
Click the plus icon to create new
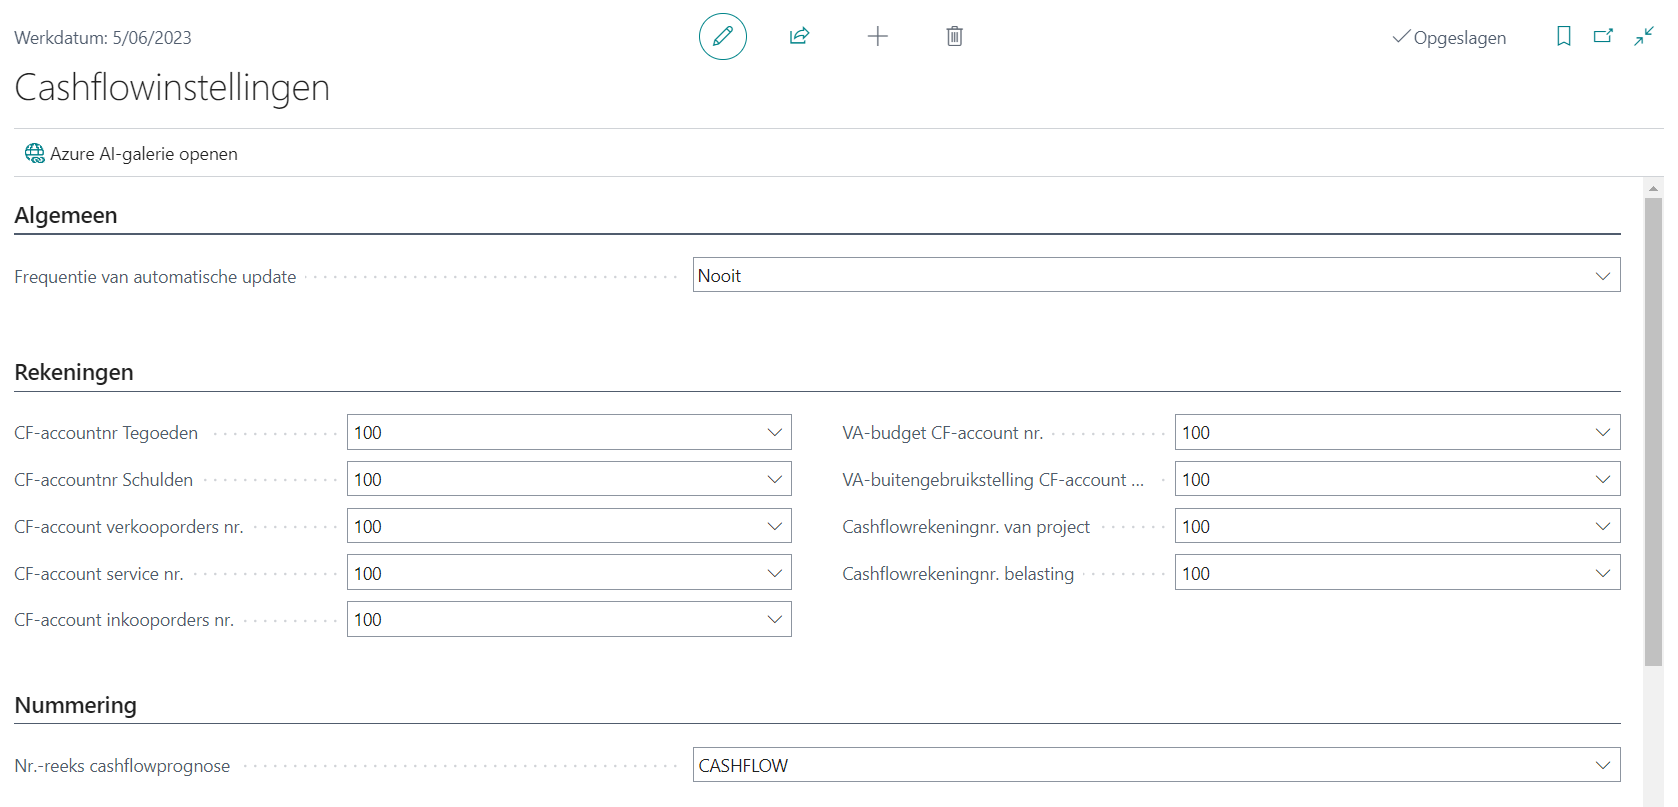coord(877,37)
